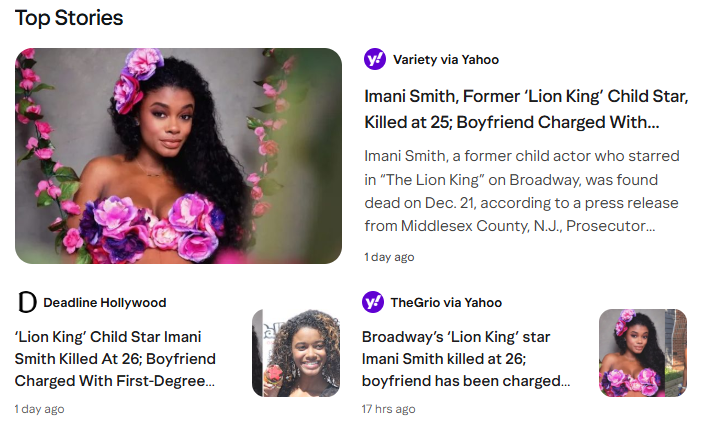Click the Variety article summary paragraph
The height and width of the screenshot is (421, 717).
pos(522,191)
